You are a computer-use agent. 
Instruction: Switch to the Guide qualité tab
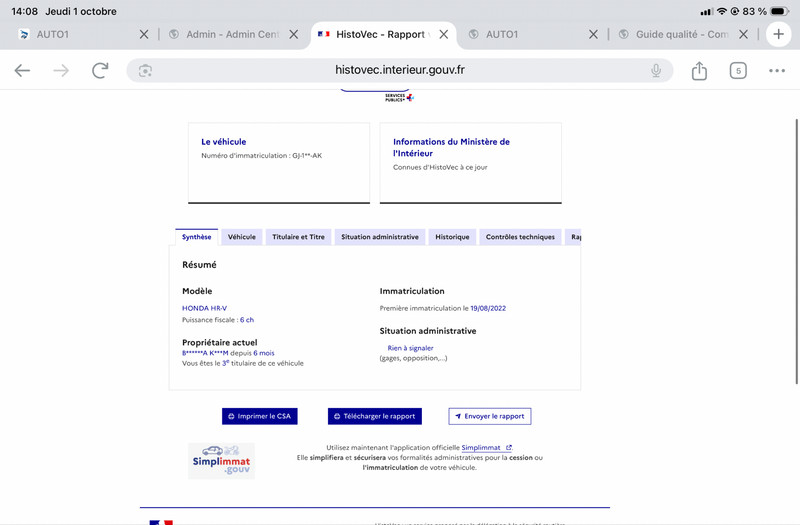click(x=673, y=34)
